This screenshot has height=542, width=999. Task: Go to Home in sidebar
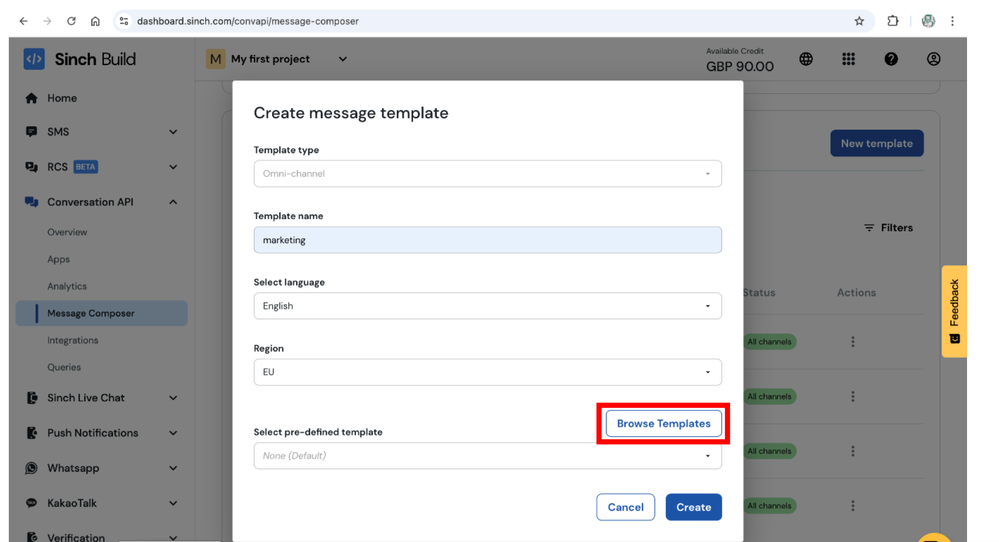[x=61, y=98]
